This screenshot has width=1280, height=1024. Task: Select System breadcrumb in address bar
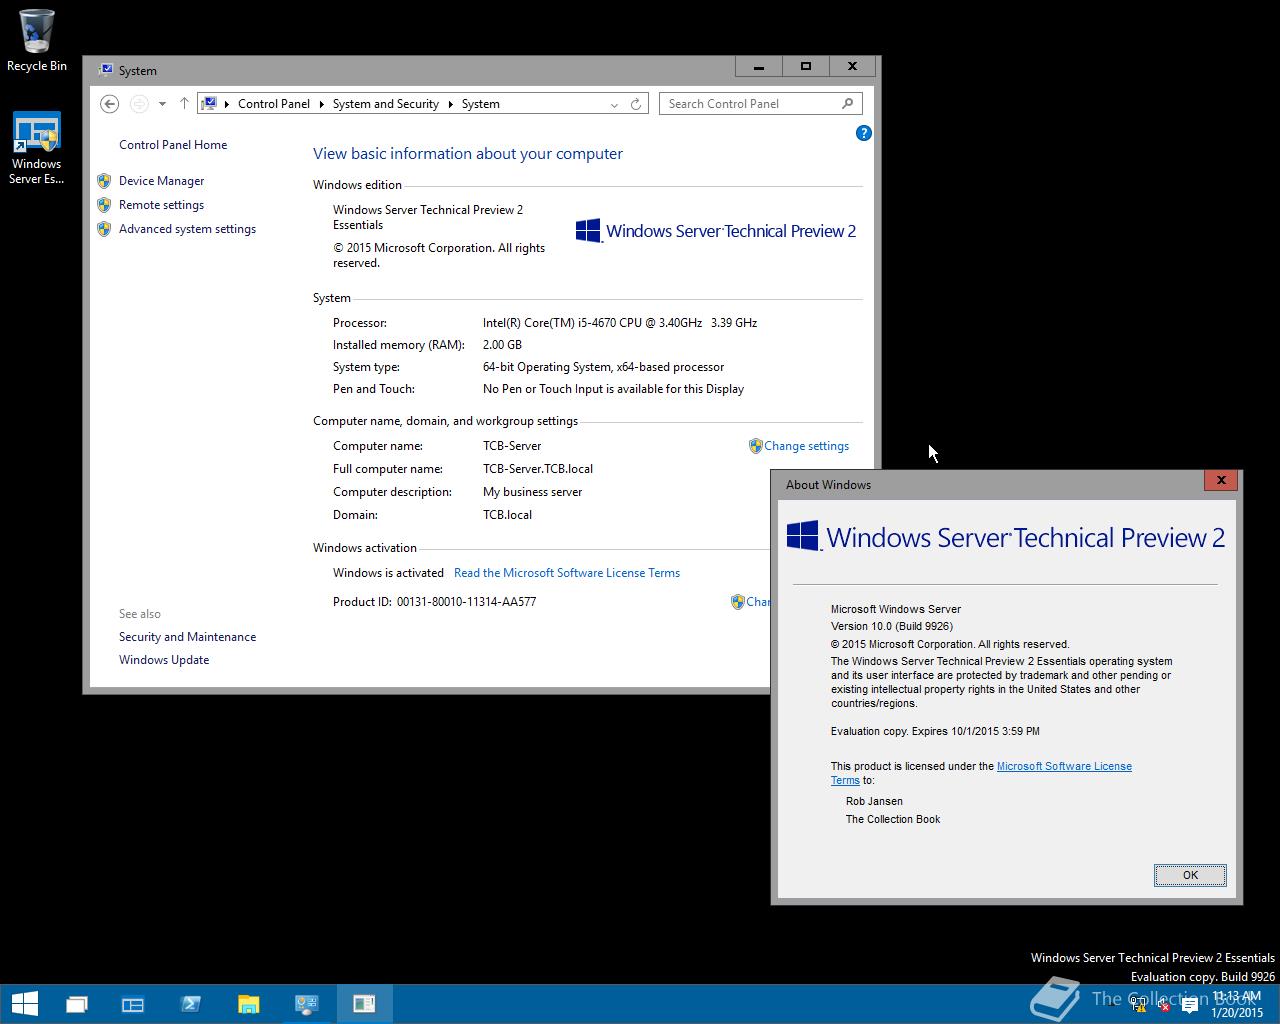[480, 104]
